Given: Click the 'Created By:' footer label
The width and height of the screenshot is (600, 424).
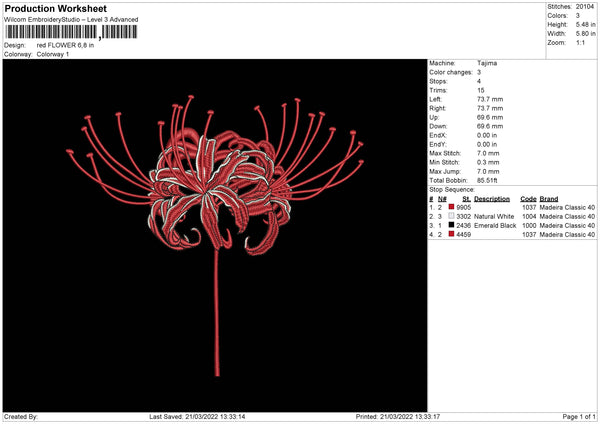Looking at the screenshot, I should point(21,416).
